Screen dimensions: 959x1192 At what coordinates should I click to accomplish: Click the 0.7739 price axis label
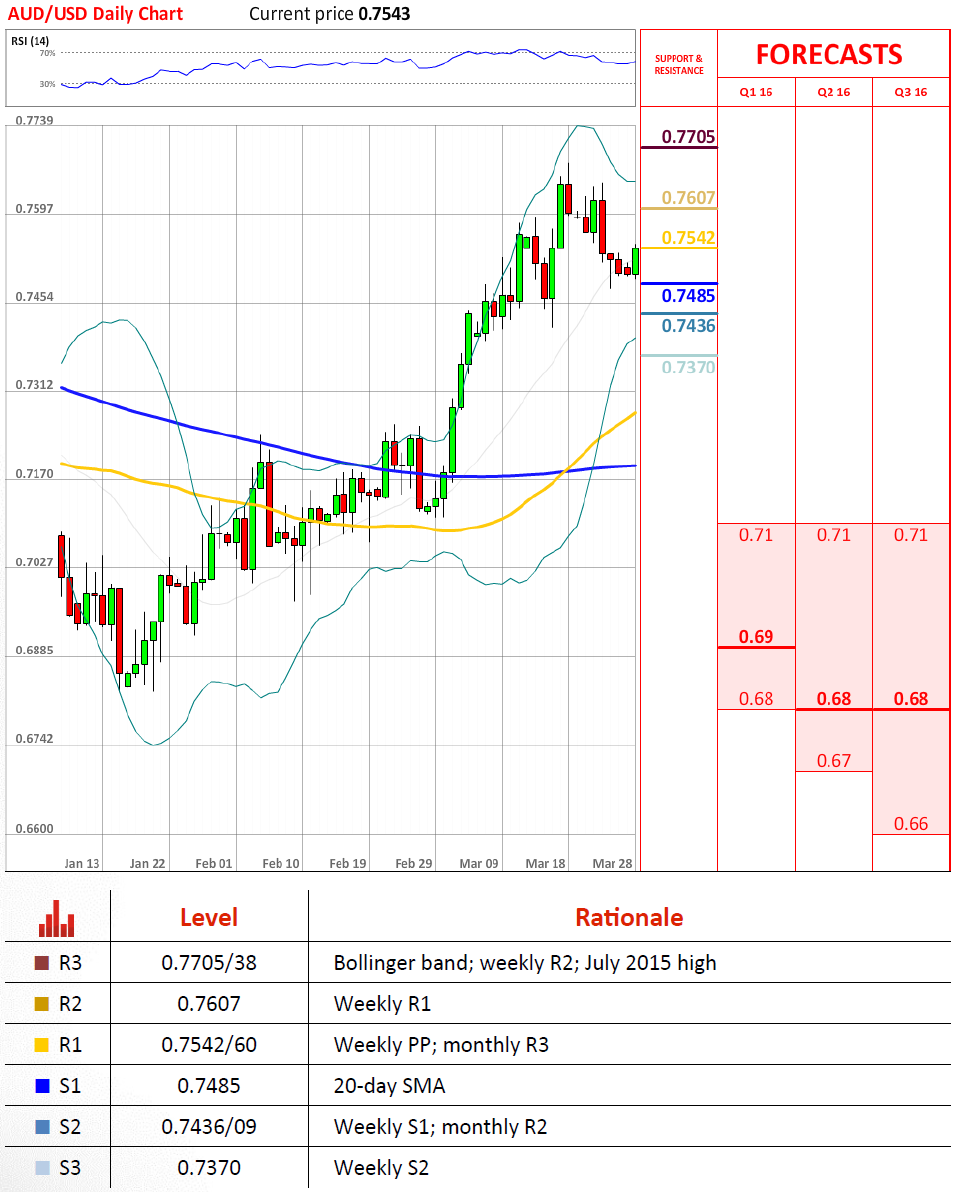point(35,121)
